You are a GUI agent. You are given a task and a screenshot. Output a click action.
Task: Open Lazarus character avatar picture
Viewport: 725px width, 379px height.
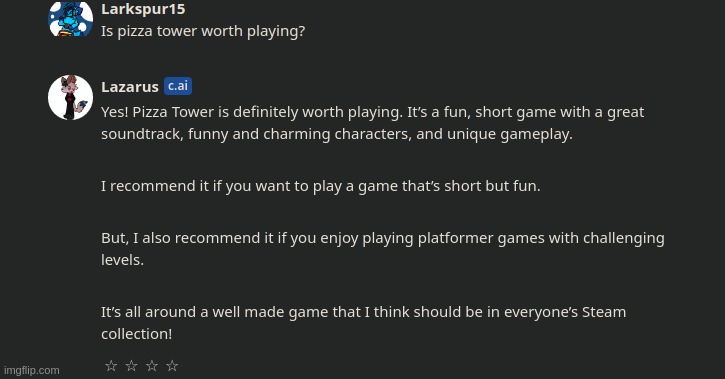click(x=70, y=98)
